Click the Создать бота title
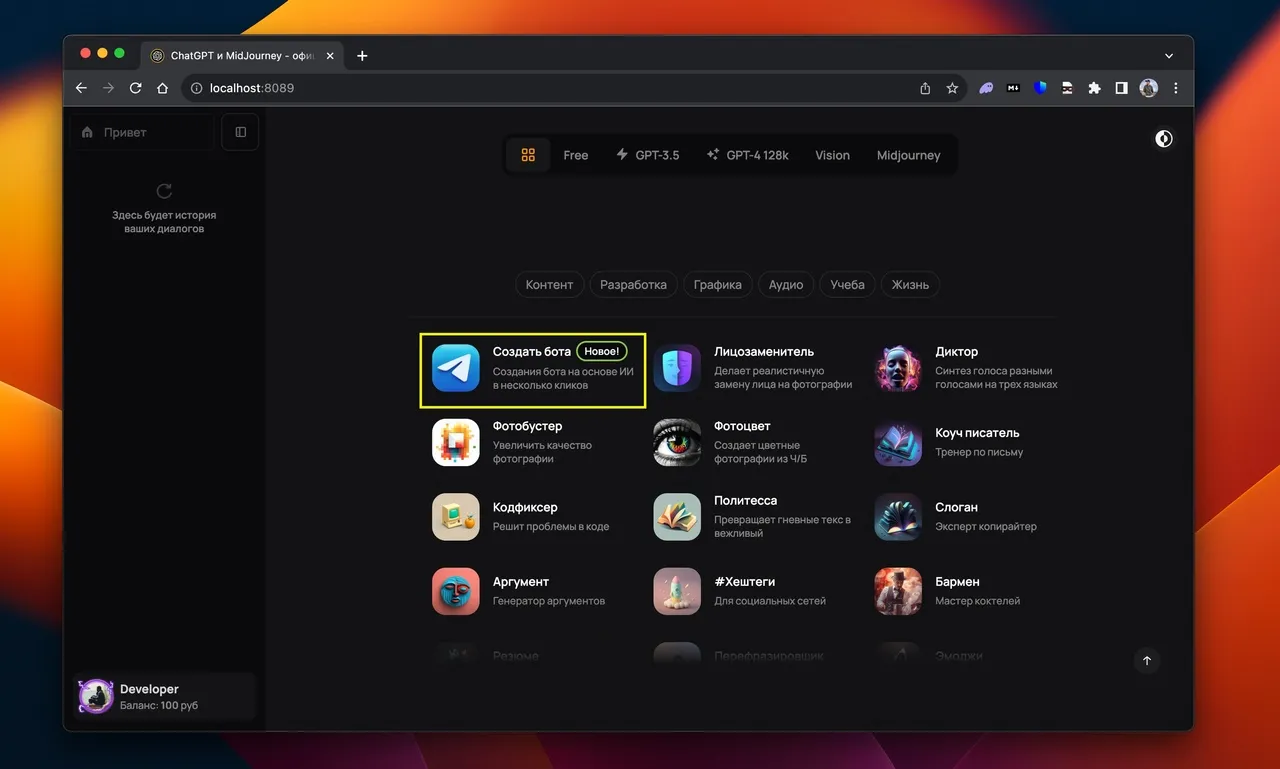The width and height of the screenshot is (1280, 769). coord(532,351)
